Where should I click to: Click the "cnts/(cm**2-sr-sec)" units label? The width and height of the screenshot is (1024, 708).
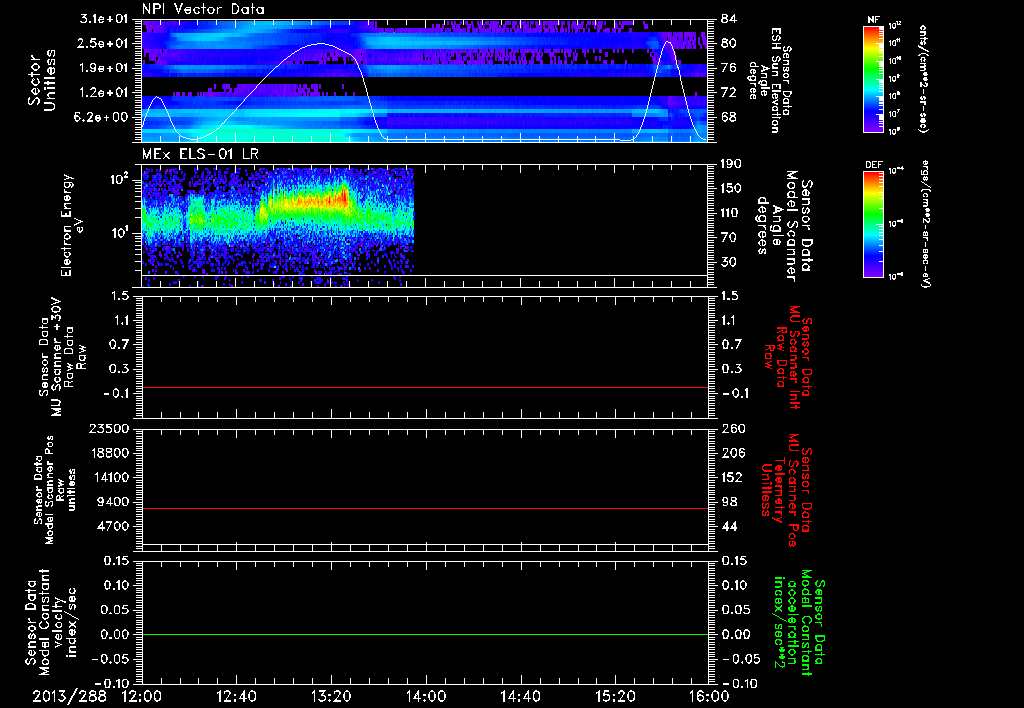[923, 79]
